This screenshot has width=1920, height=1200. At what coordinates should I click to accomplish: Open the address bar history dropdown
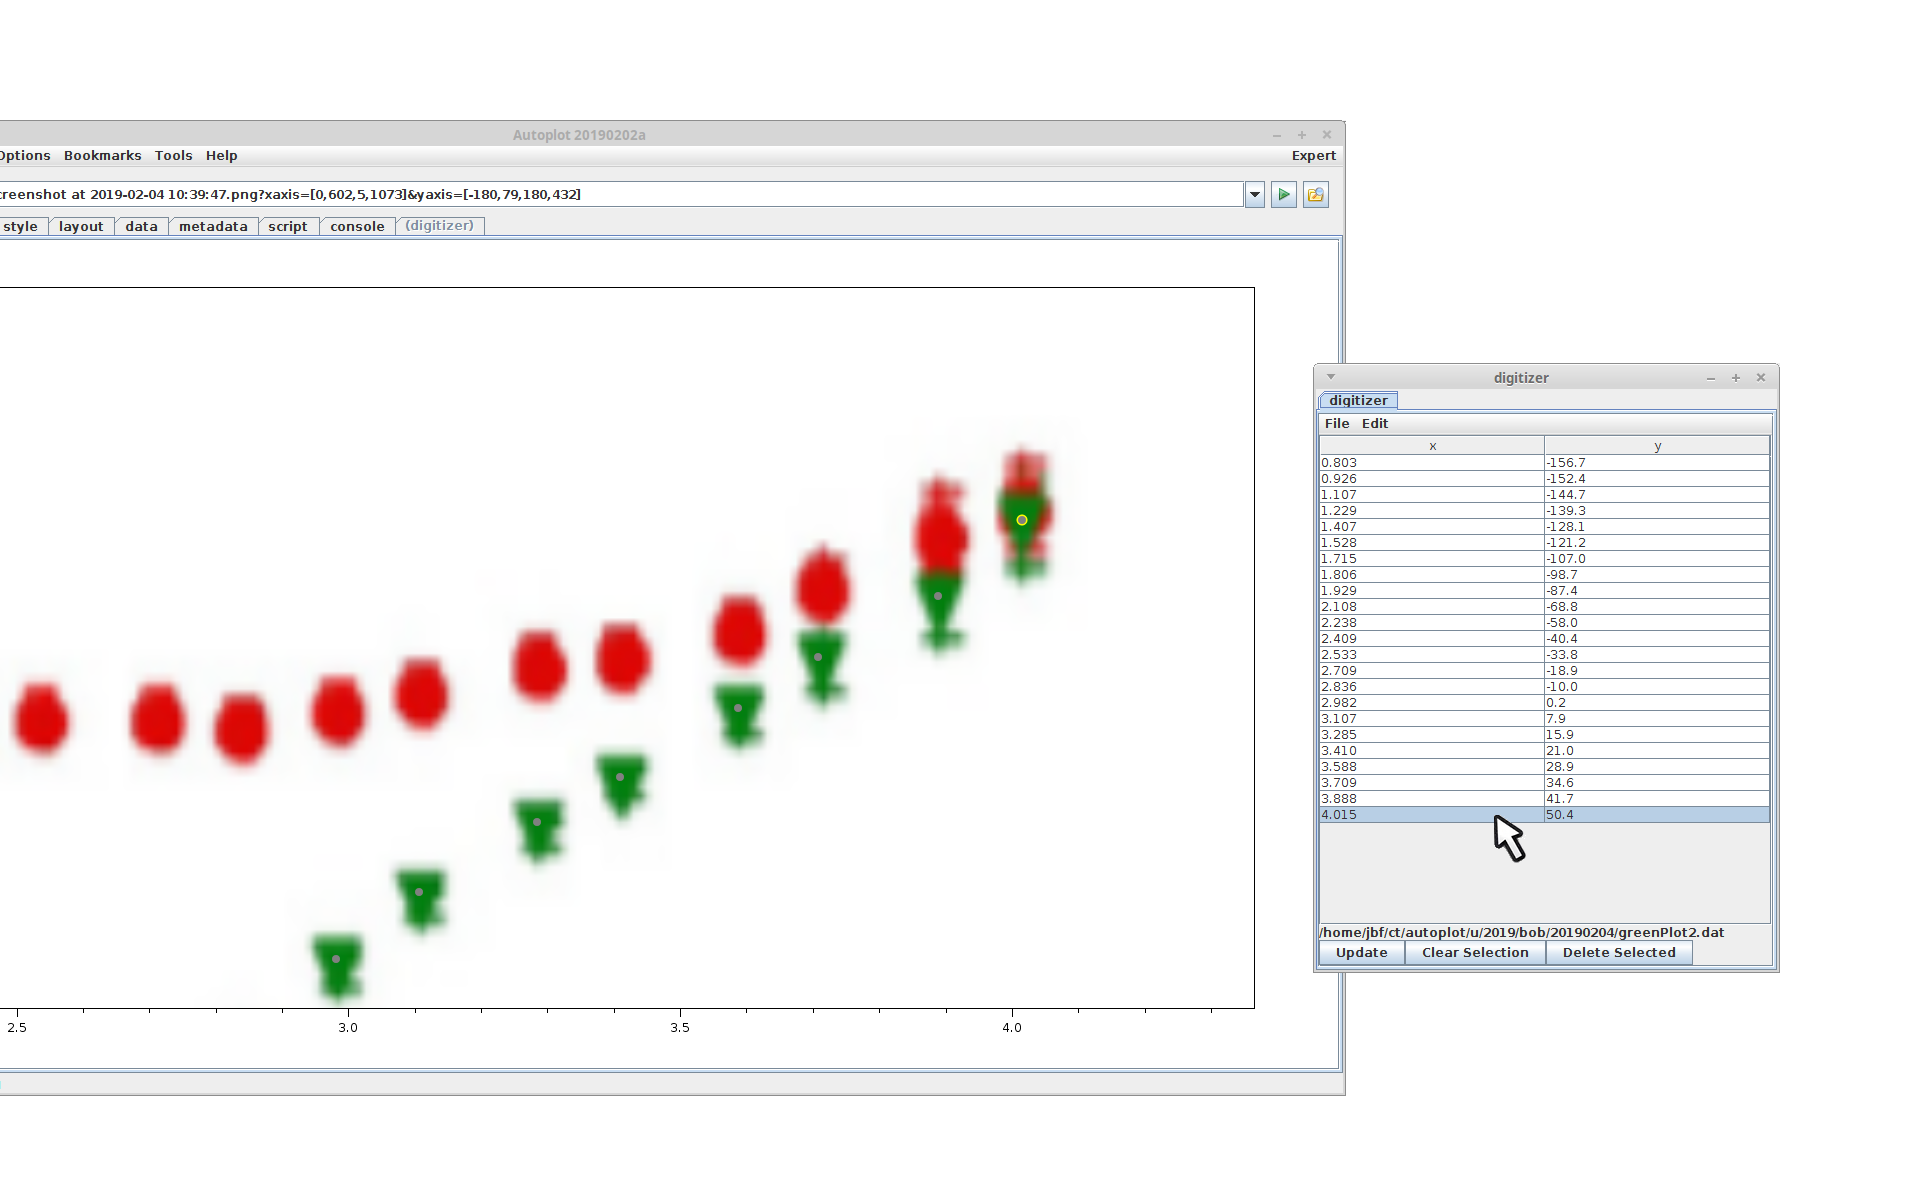click(x=1255, y=194)
